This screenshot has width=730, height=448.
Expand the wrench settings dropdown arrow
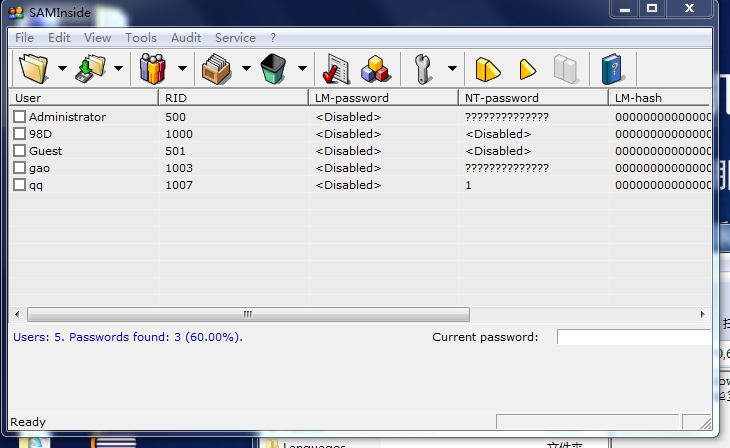pos(452,68)
